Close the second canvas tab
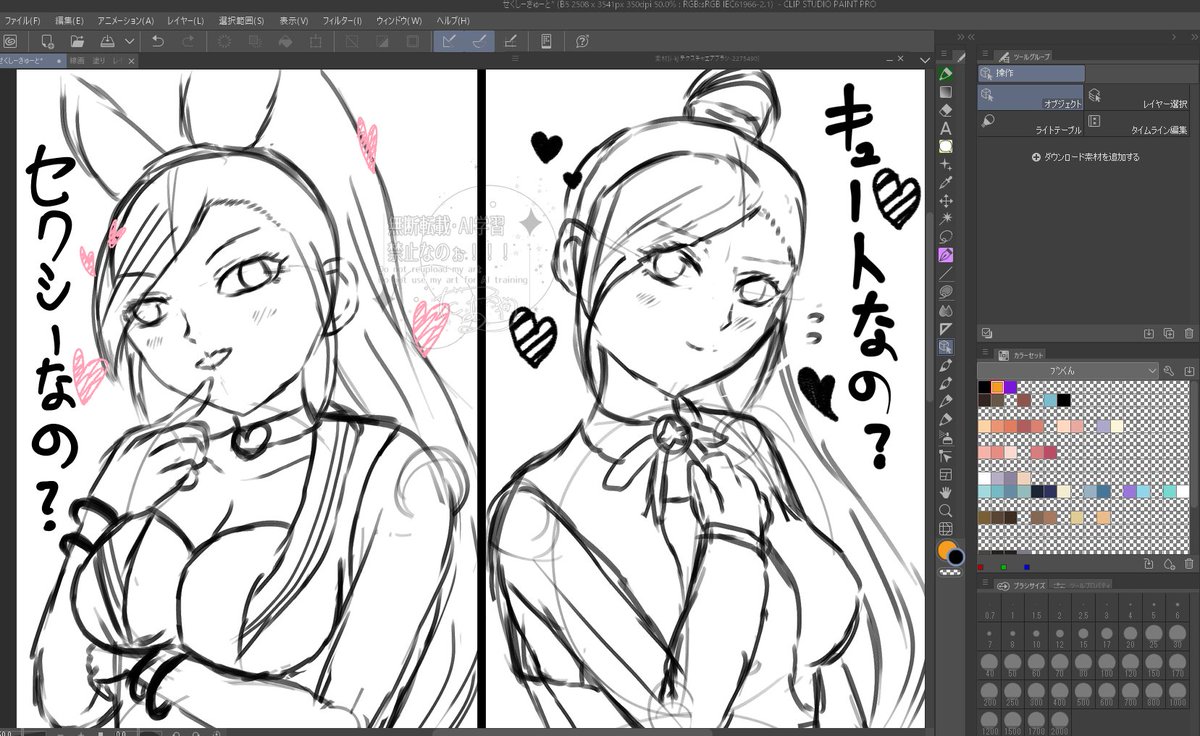This screenshot has height=736, width=1200. point(131,61)
